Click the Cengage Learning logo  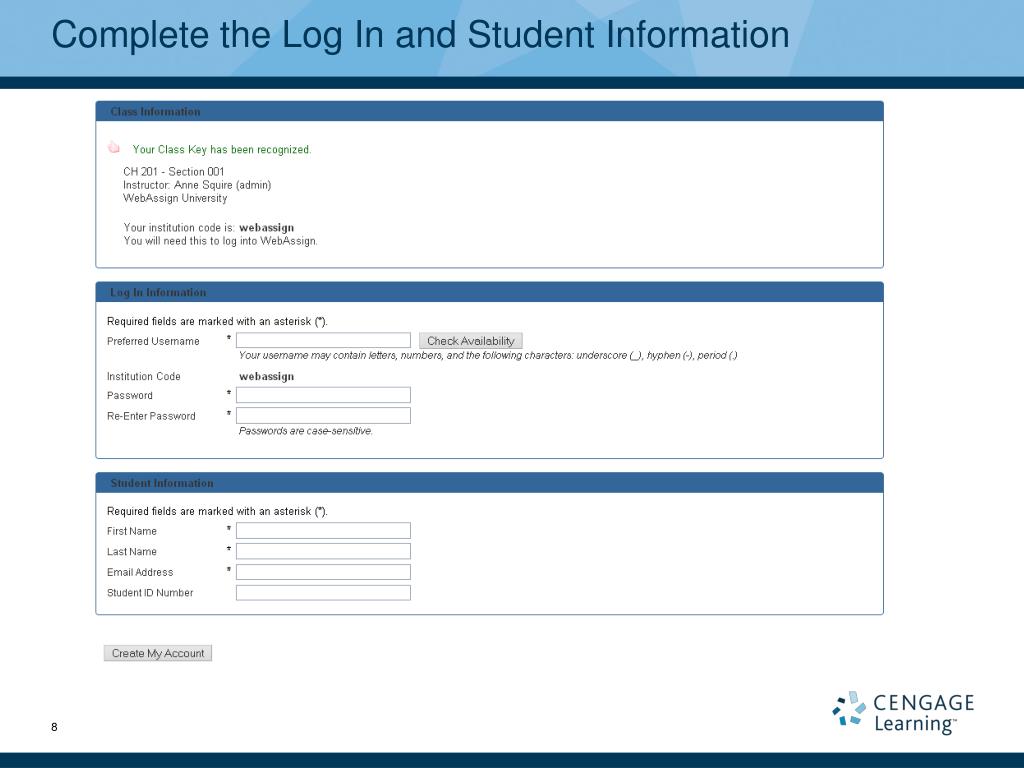[x=903, y=712]
